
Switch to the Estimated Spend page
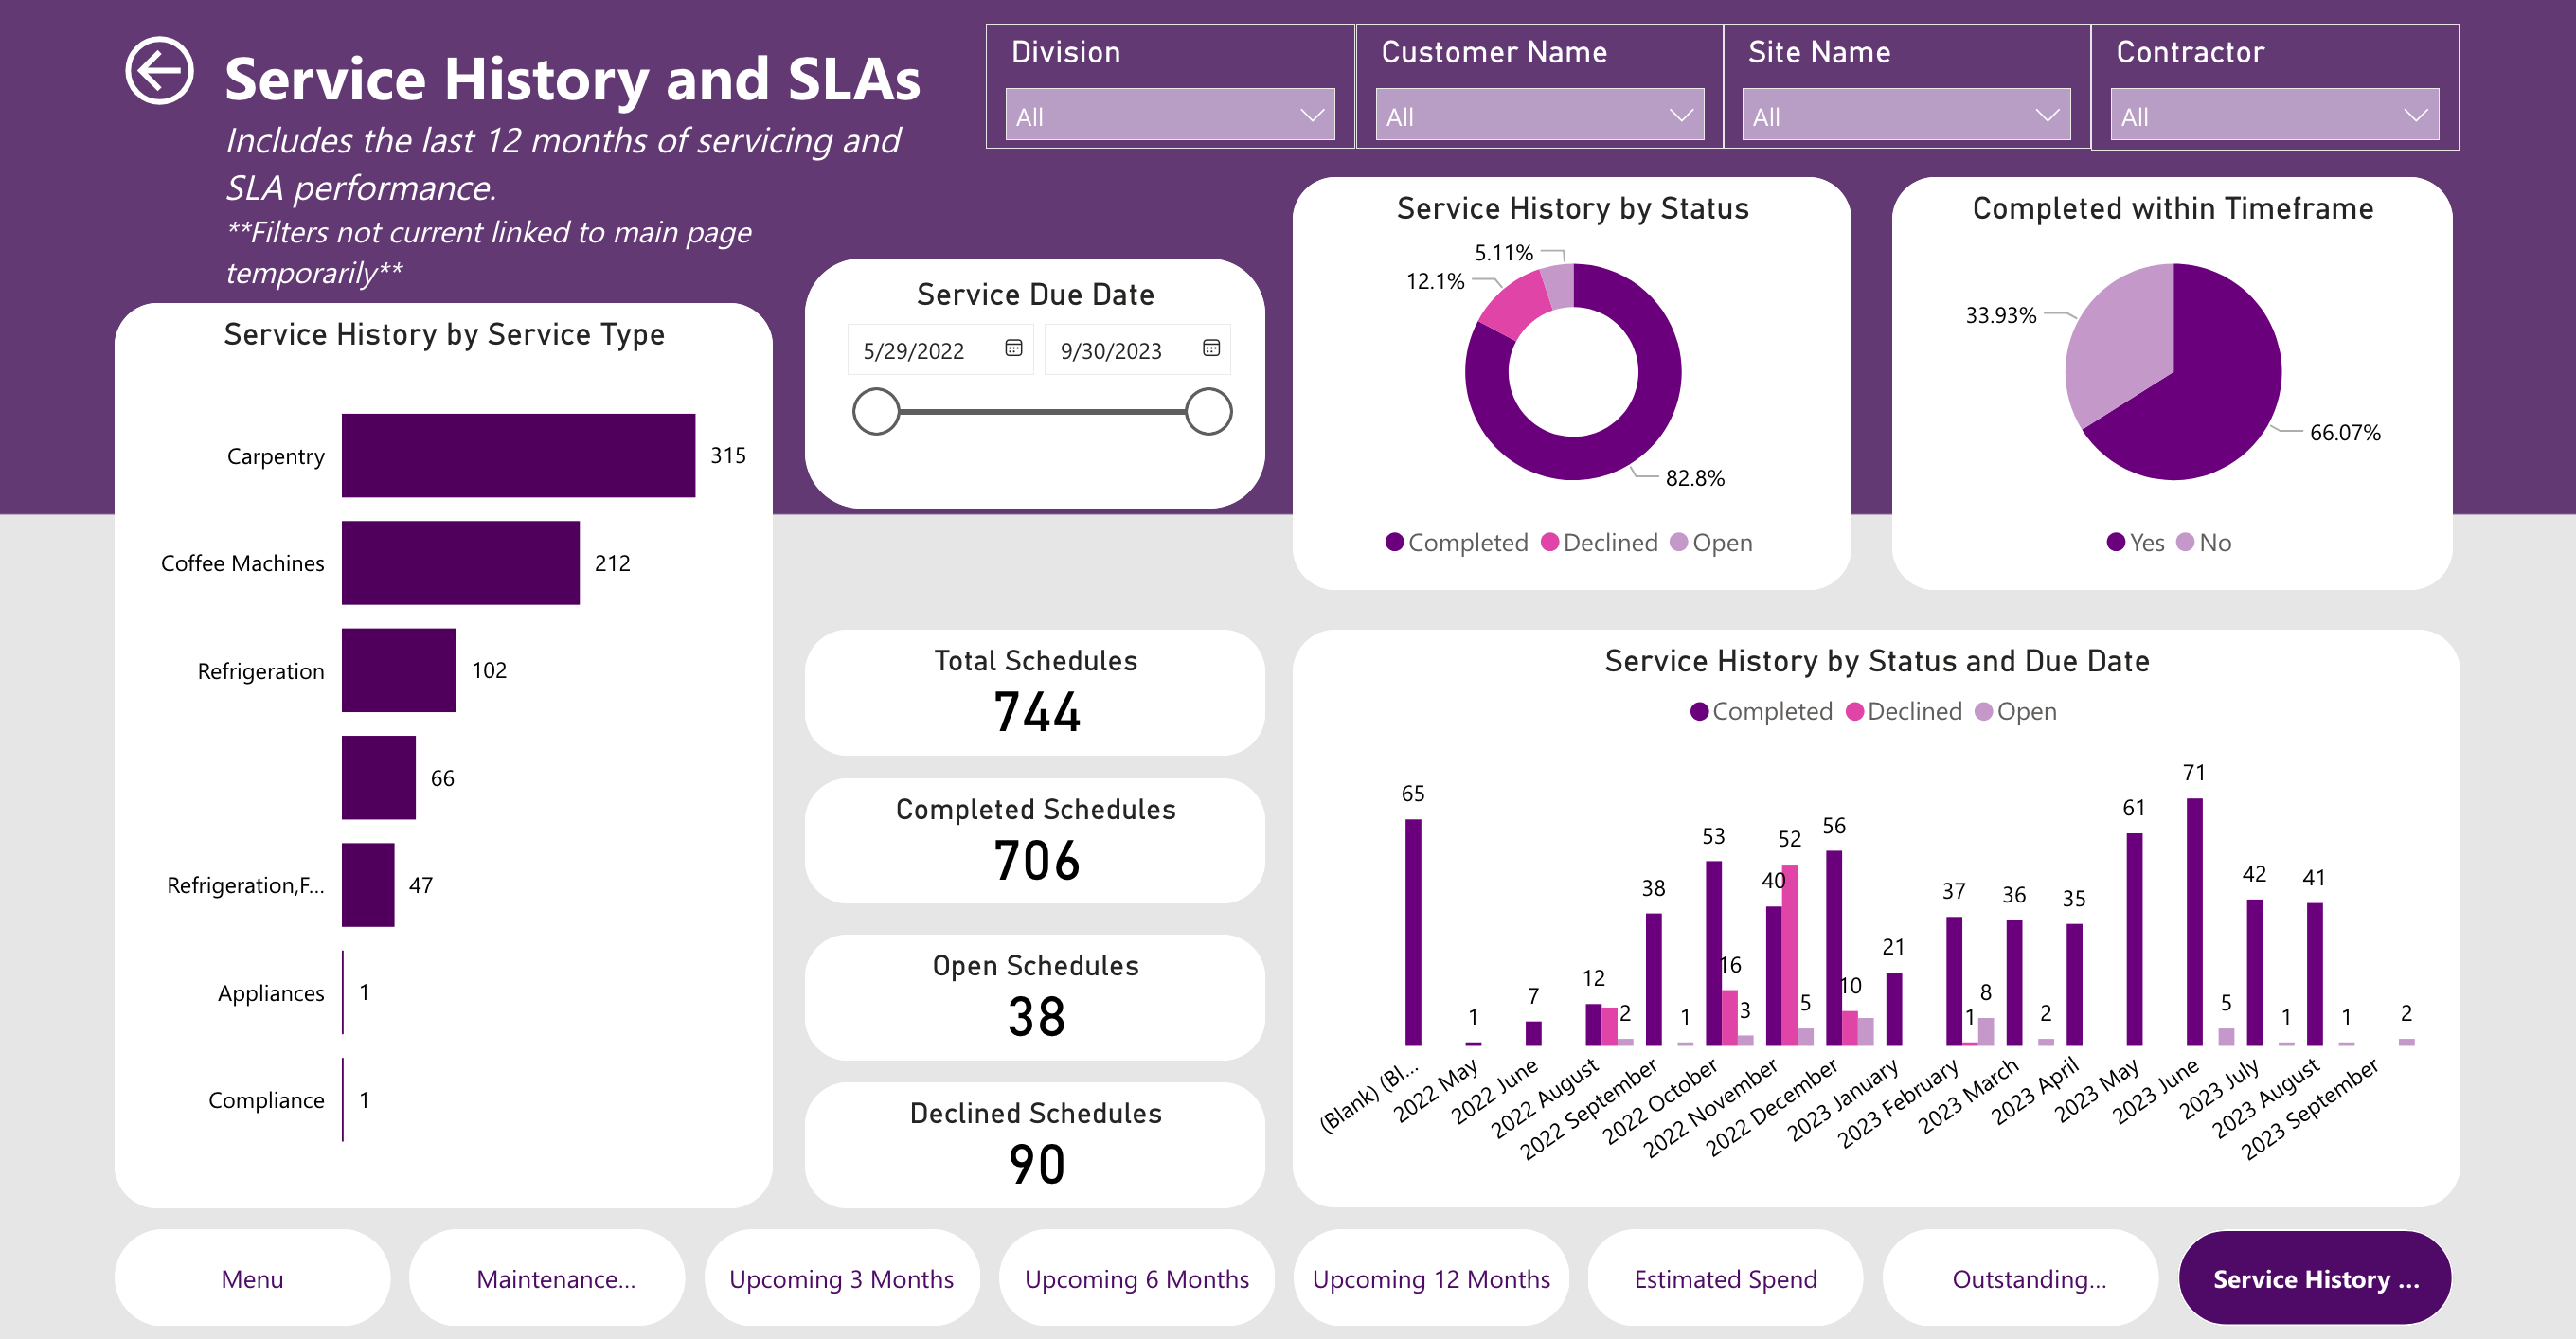click(x=1725, y=1278)
